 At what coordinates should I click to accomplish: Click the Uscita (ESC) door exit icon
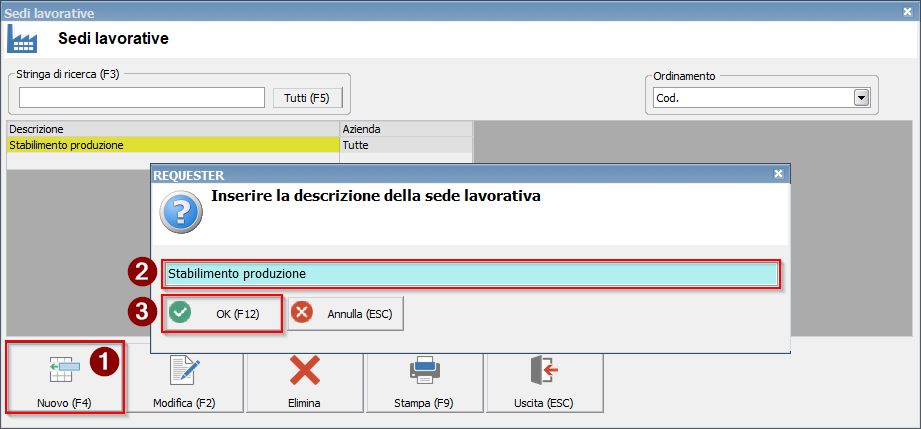click(x=544, y=371)
